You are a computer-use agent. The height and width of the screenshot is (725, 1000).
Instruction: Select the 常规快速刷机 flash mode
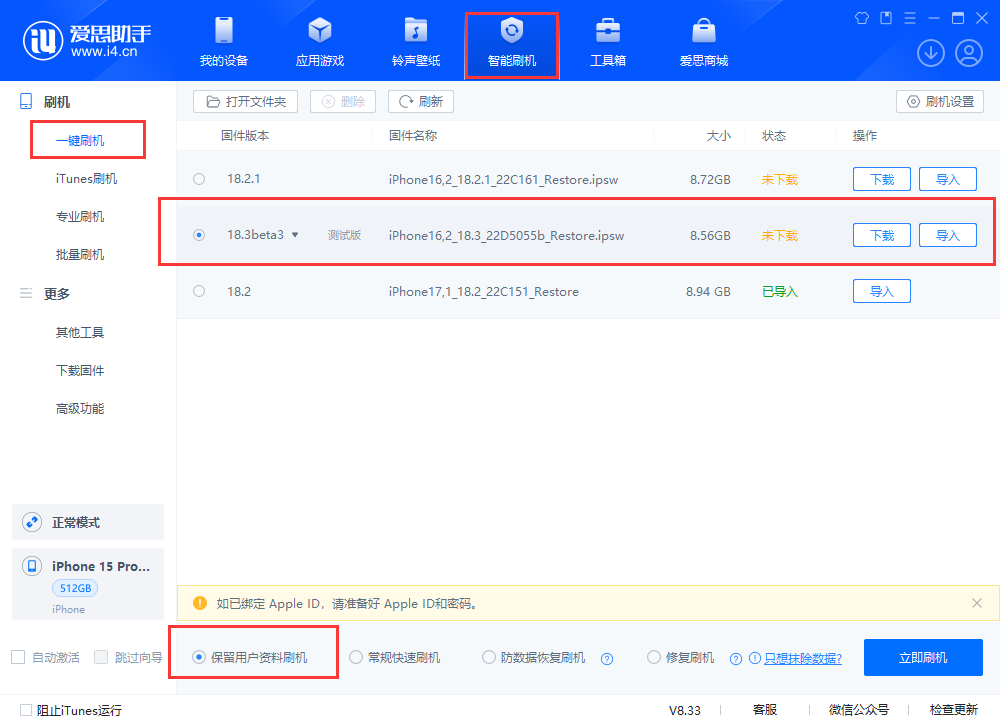point(356,657)
